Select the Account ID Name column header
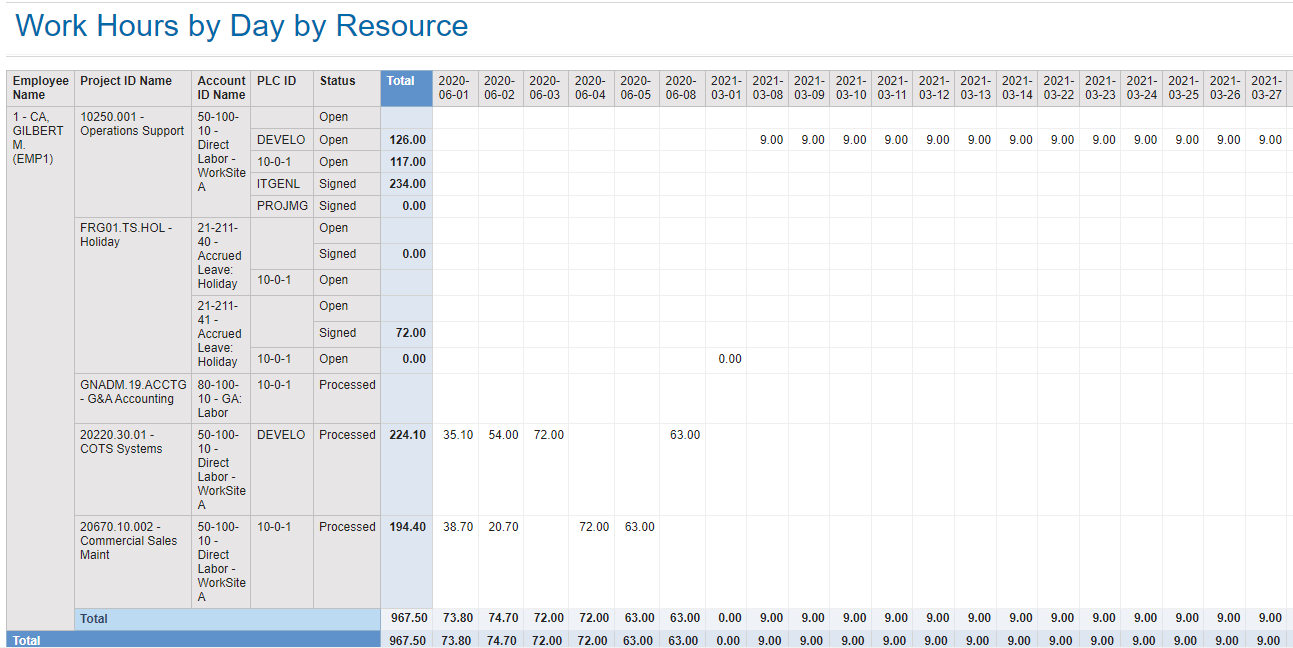This screenshot has width=1293, height=648. (221, 88)
